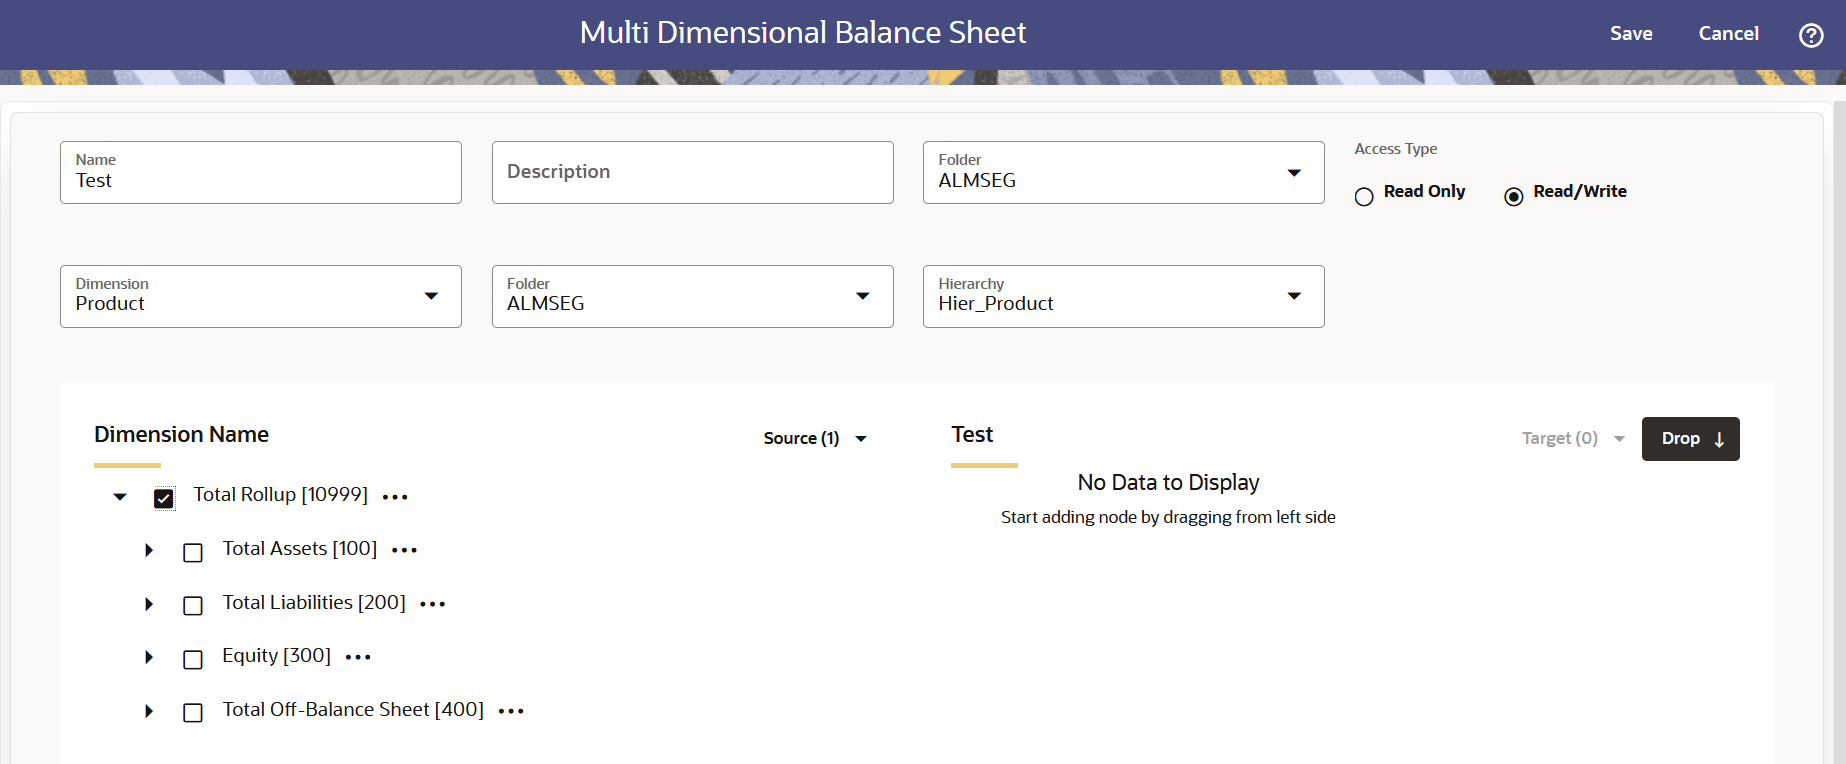This screenshot has height=764, width=1846.
Task: Select the Read Only access type
Action: (x=1364, y=197)
